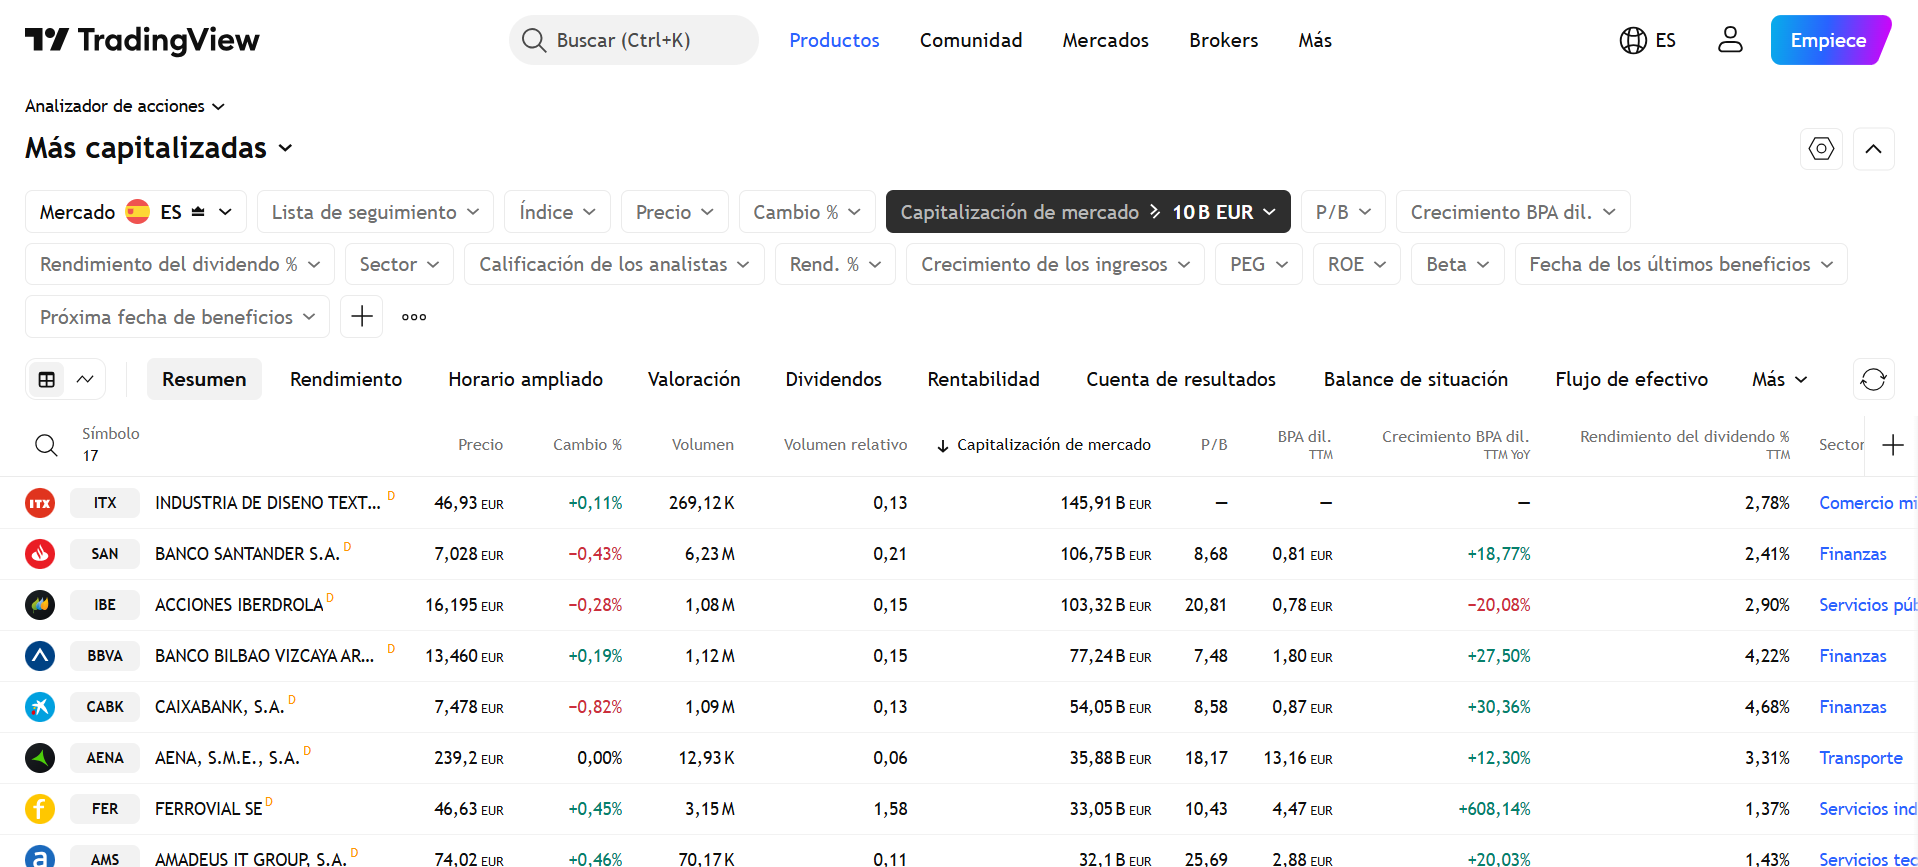The width and height of the screenshot is (1918, 867).
Task: Sort by Precio column header
Action: click(480, 445)
